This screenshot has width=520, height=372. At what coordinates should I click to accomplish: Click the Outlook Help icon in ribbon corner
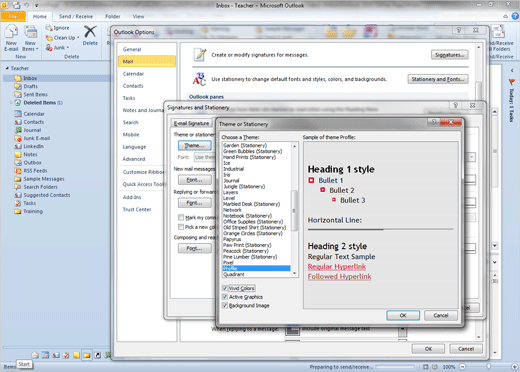[x=515, y=16]
